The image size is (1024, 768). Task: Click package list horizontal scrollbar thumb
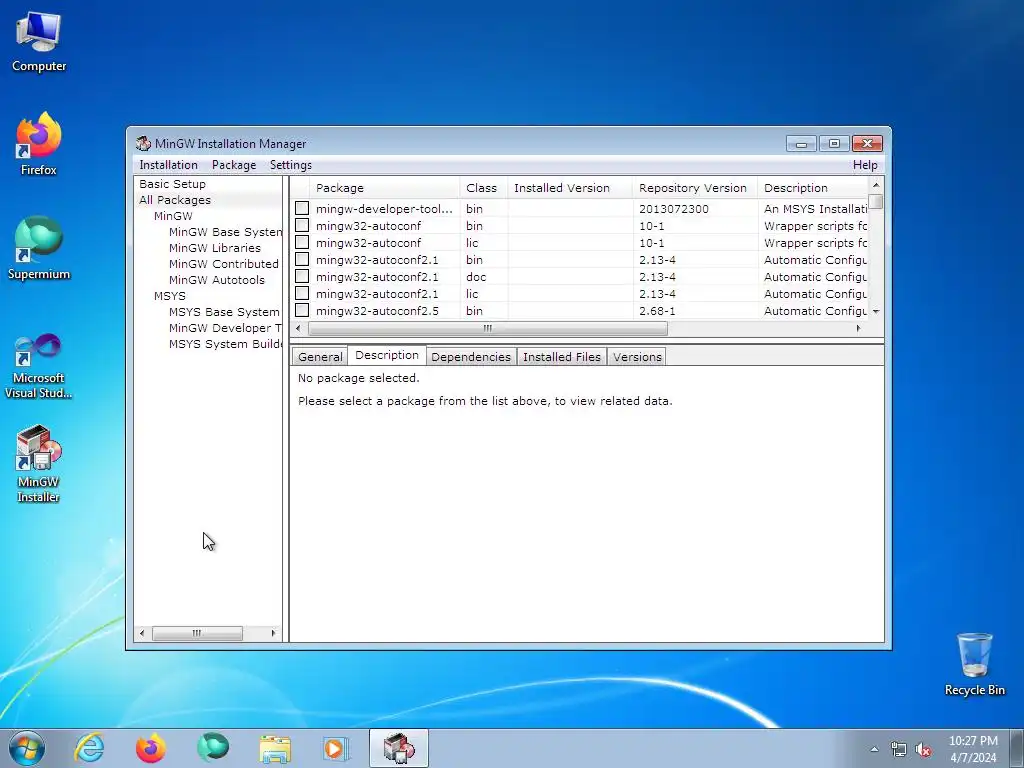[x=488, y=328]
